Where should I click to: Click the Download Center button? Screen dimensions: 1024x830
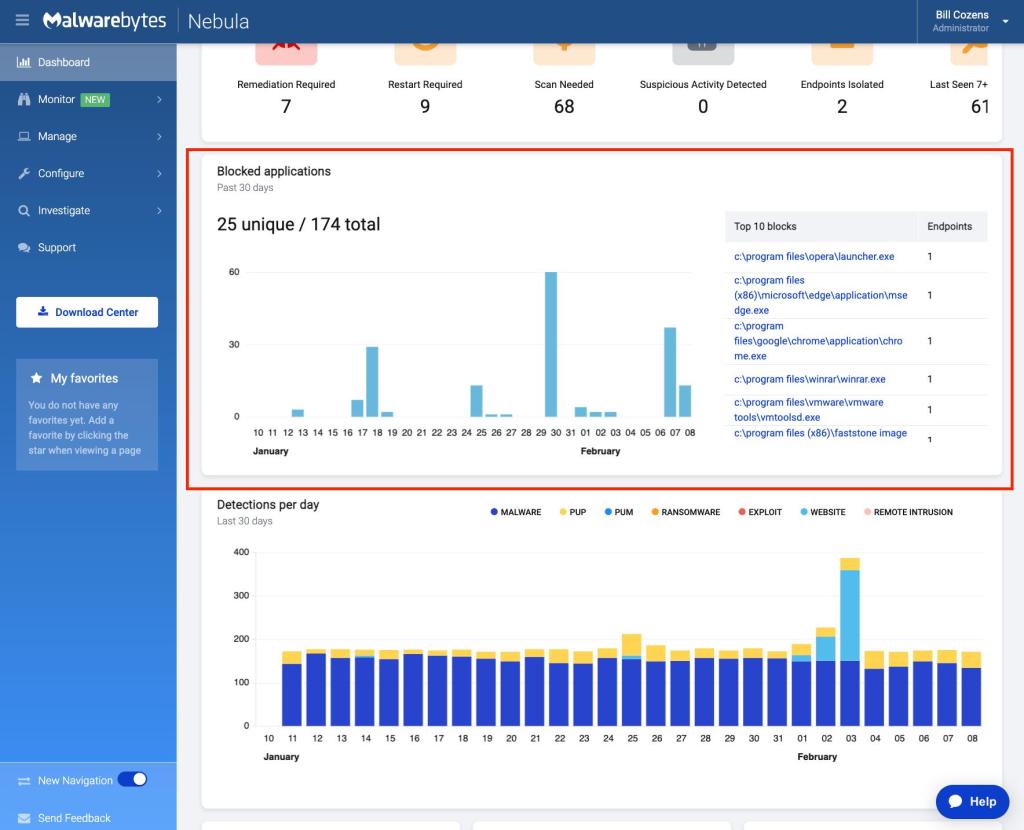tap(87, 312)
